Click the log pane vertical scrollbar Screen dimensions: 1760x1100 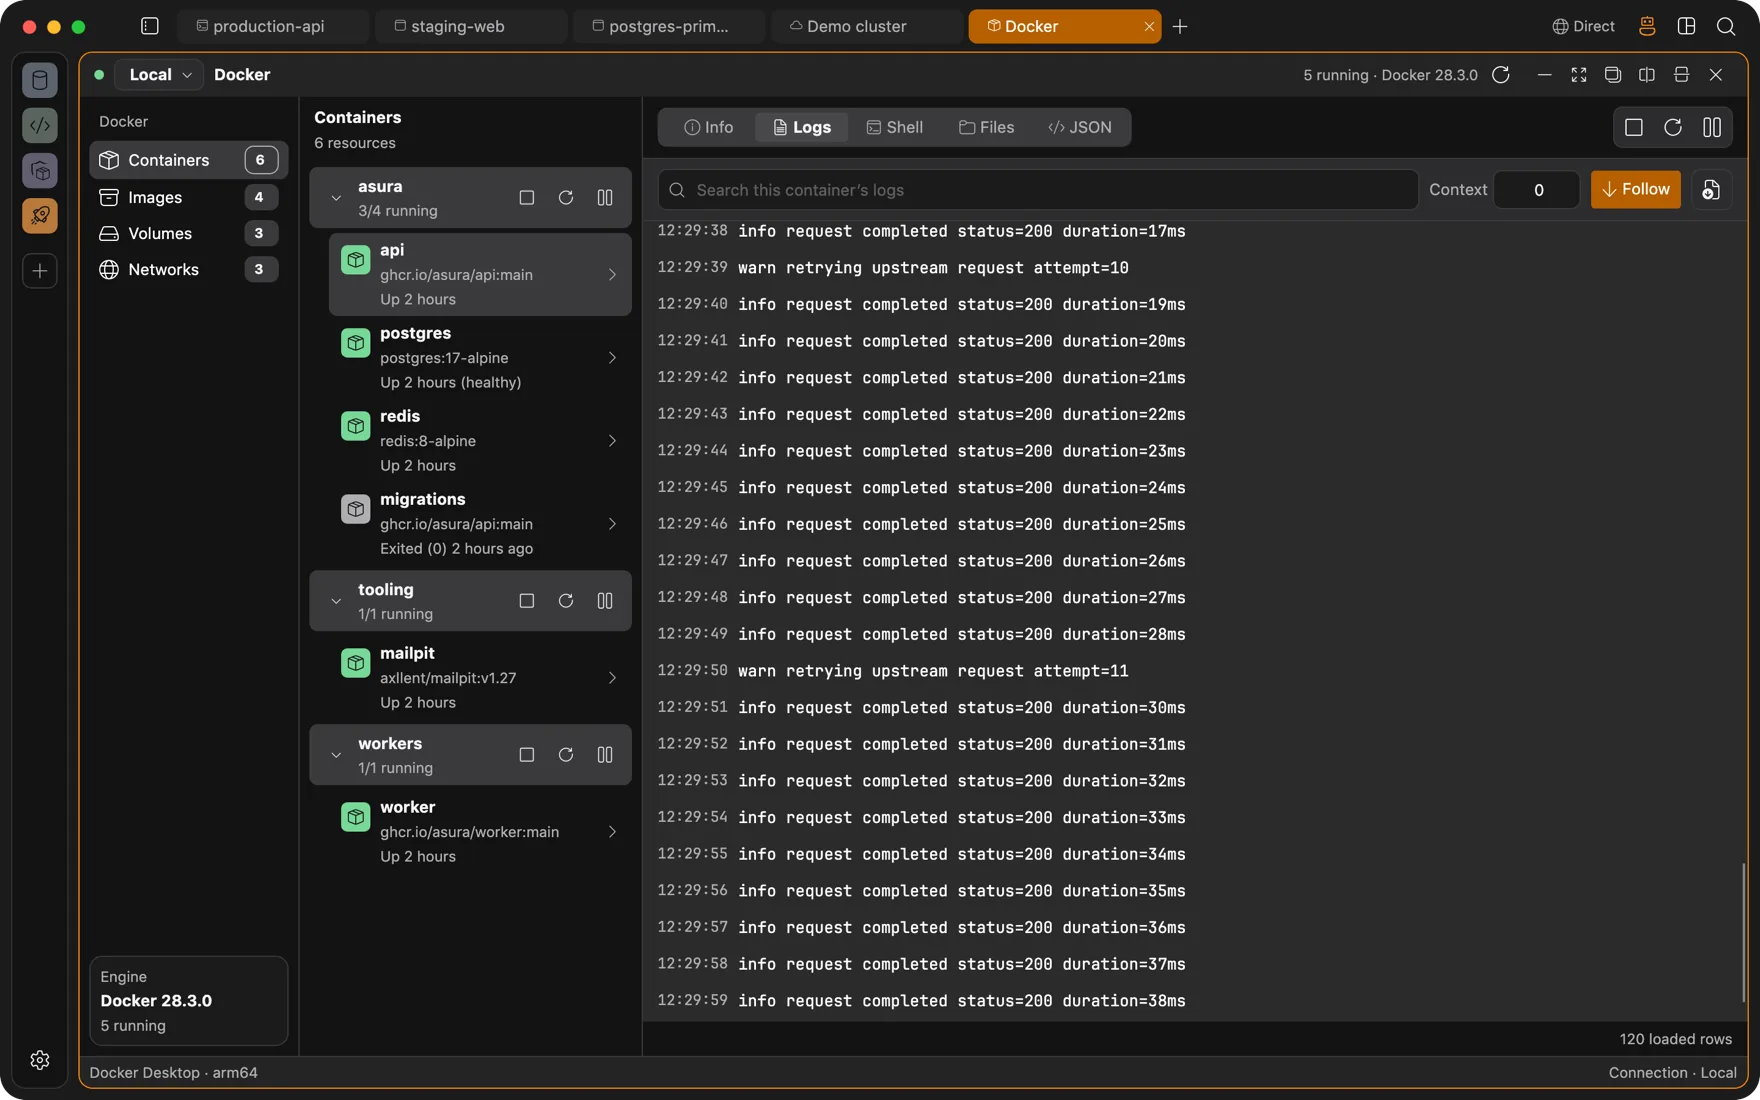point(1744,934)
